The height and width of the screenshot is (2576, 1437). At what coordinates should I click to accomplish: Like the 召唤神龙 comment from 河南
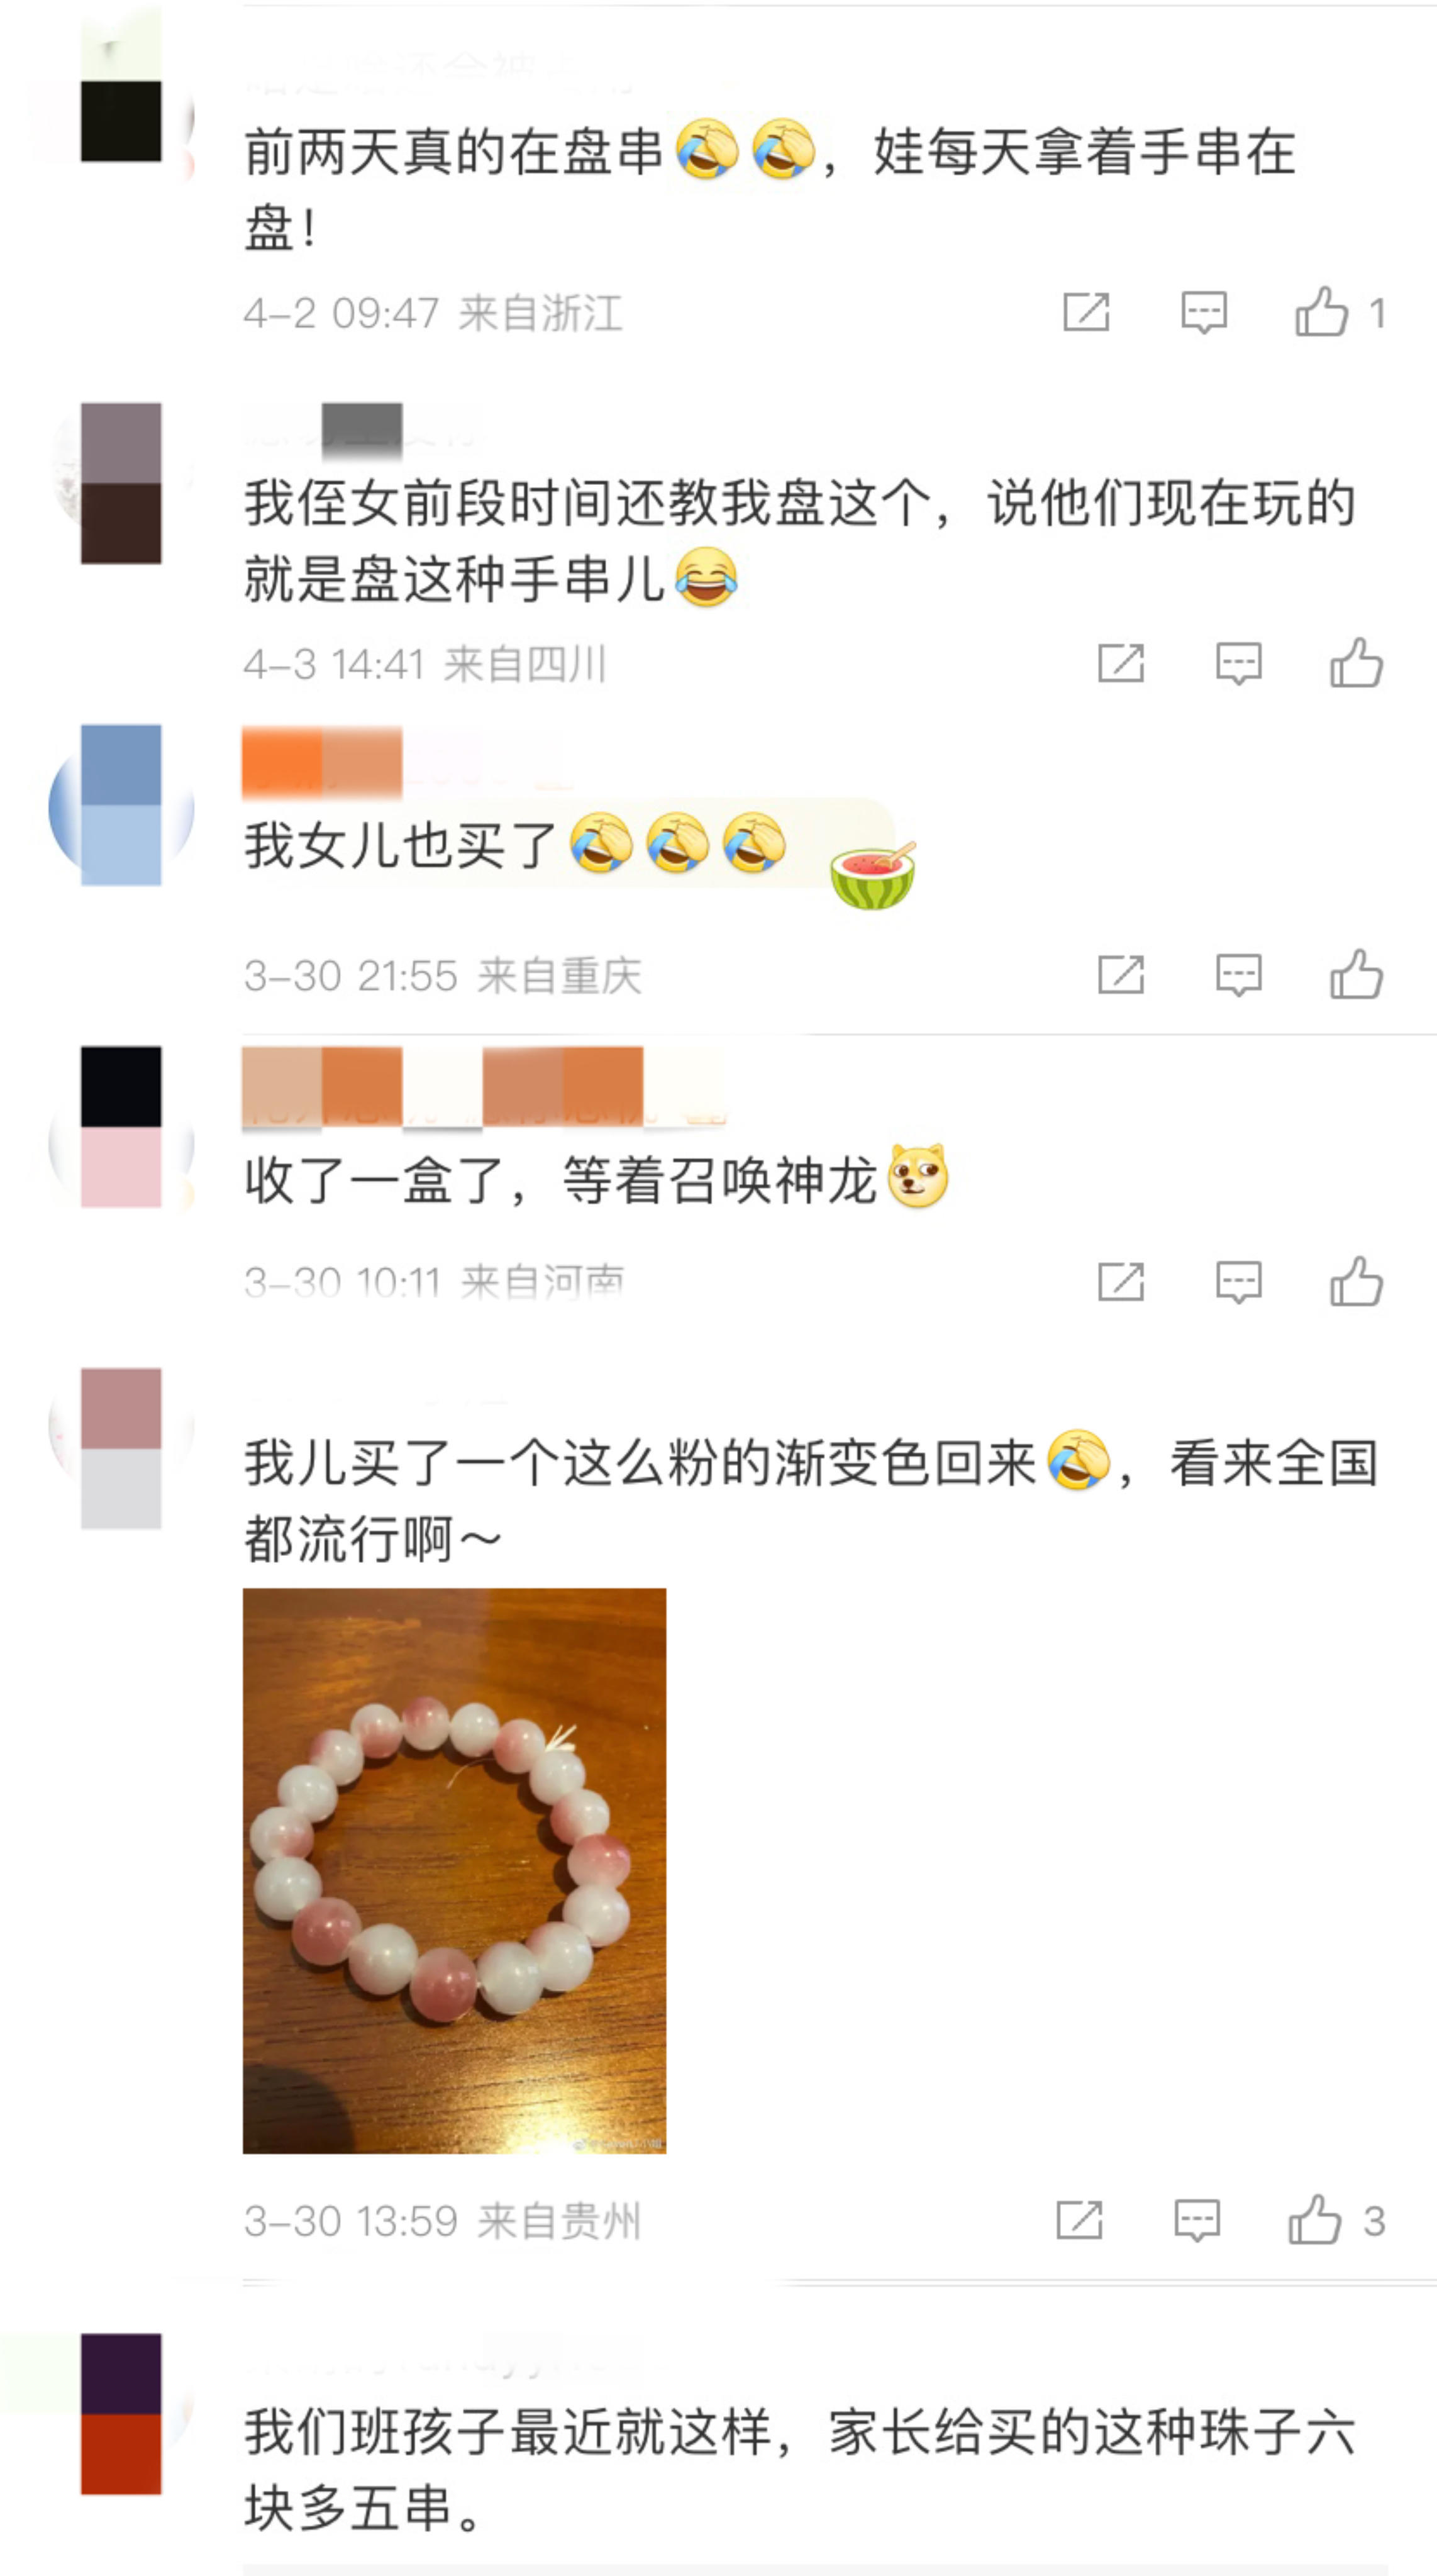1356,1281
